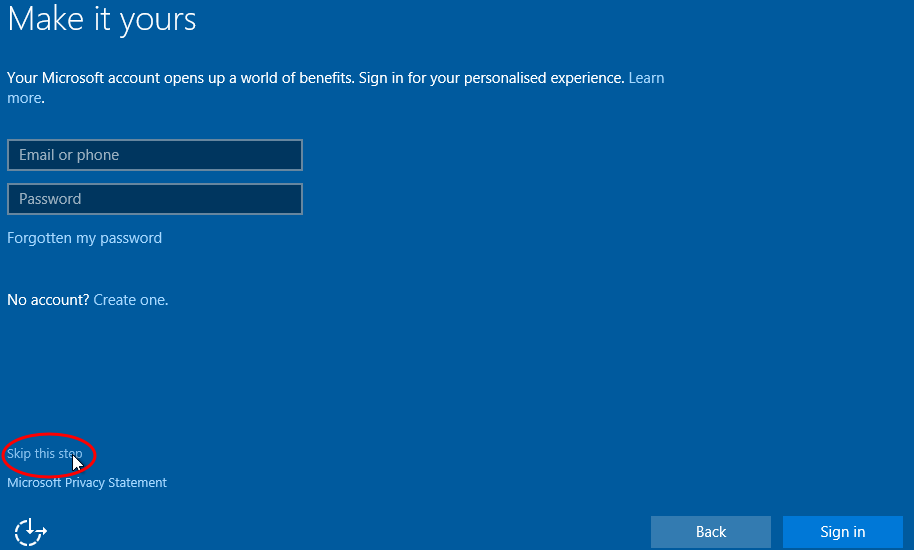914x550 pixels.
Task: Click the Make it yours heading
Action: pyautogui.click(x=102, y=19)
